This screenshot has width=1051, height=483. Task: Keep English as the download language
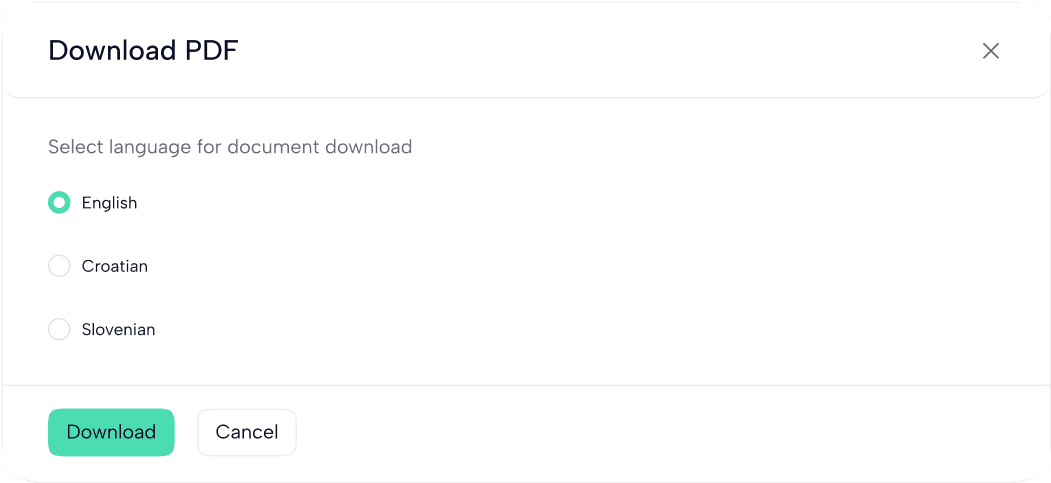coord(59,203)
